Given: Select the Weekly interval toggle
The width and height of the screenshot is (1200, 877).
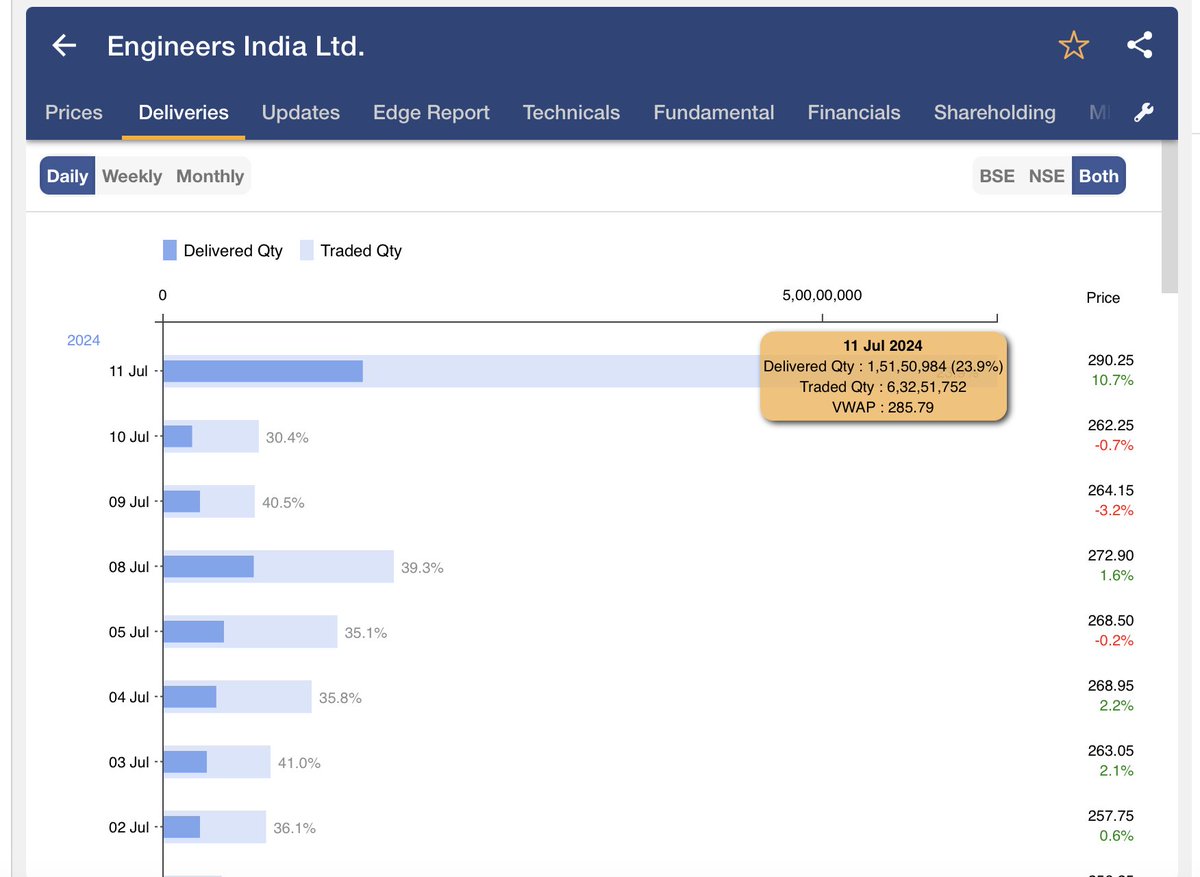Looking at the screenshot, I should coord(132,176).
